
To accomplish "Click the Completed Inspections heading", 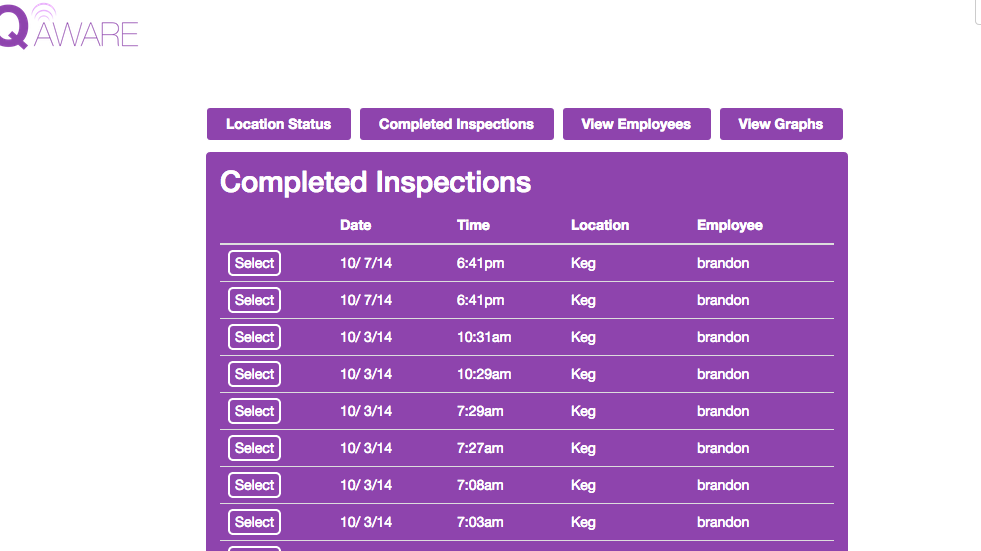I will [375, 183].
